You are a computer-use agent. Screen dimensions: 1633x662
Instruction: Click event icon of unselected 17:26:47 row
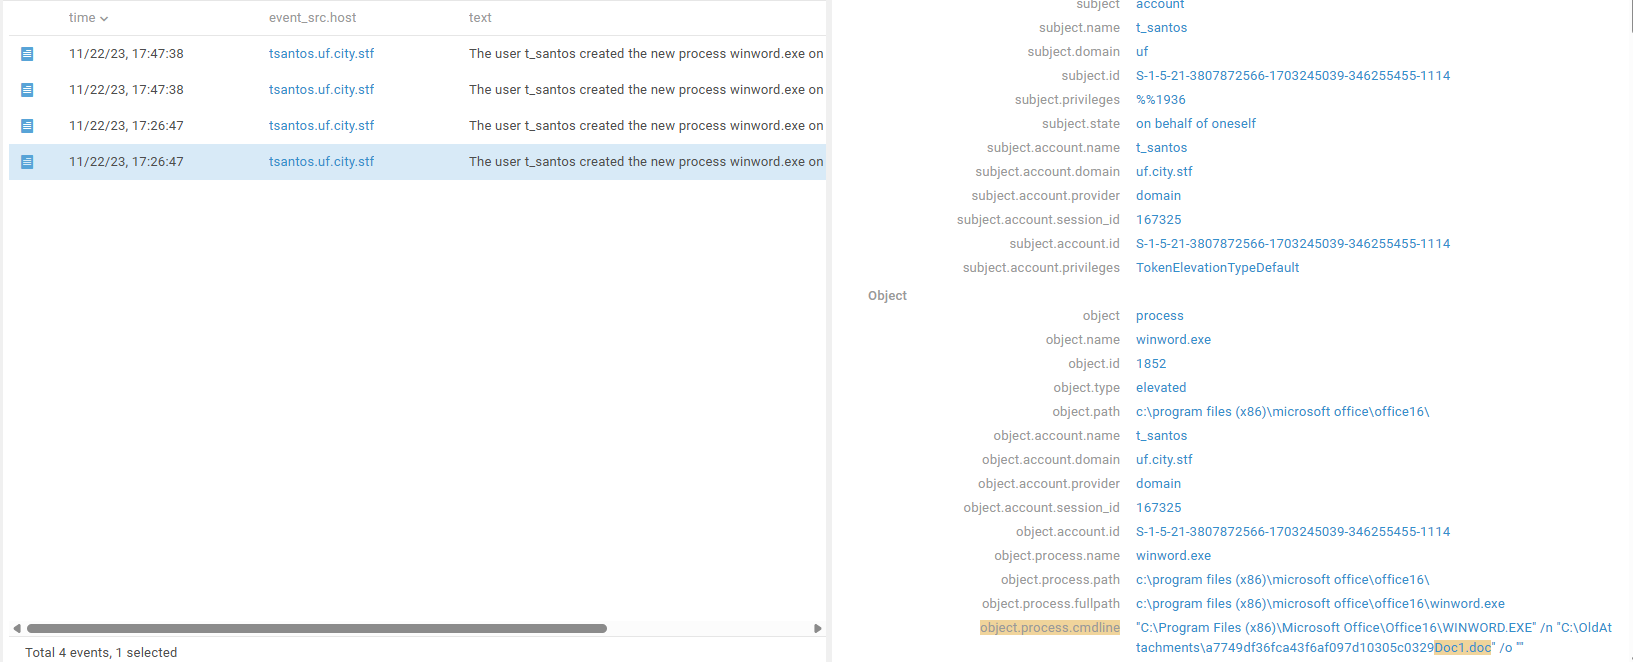[27, 126]
